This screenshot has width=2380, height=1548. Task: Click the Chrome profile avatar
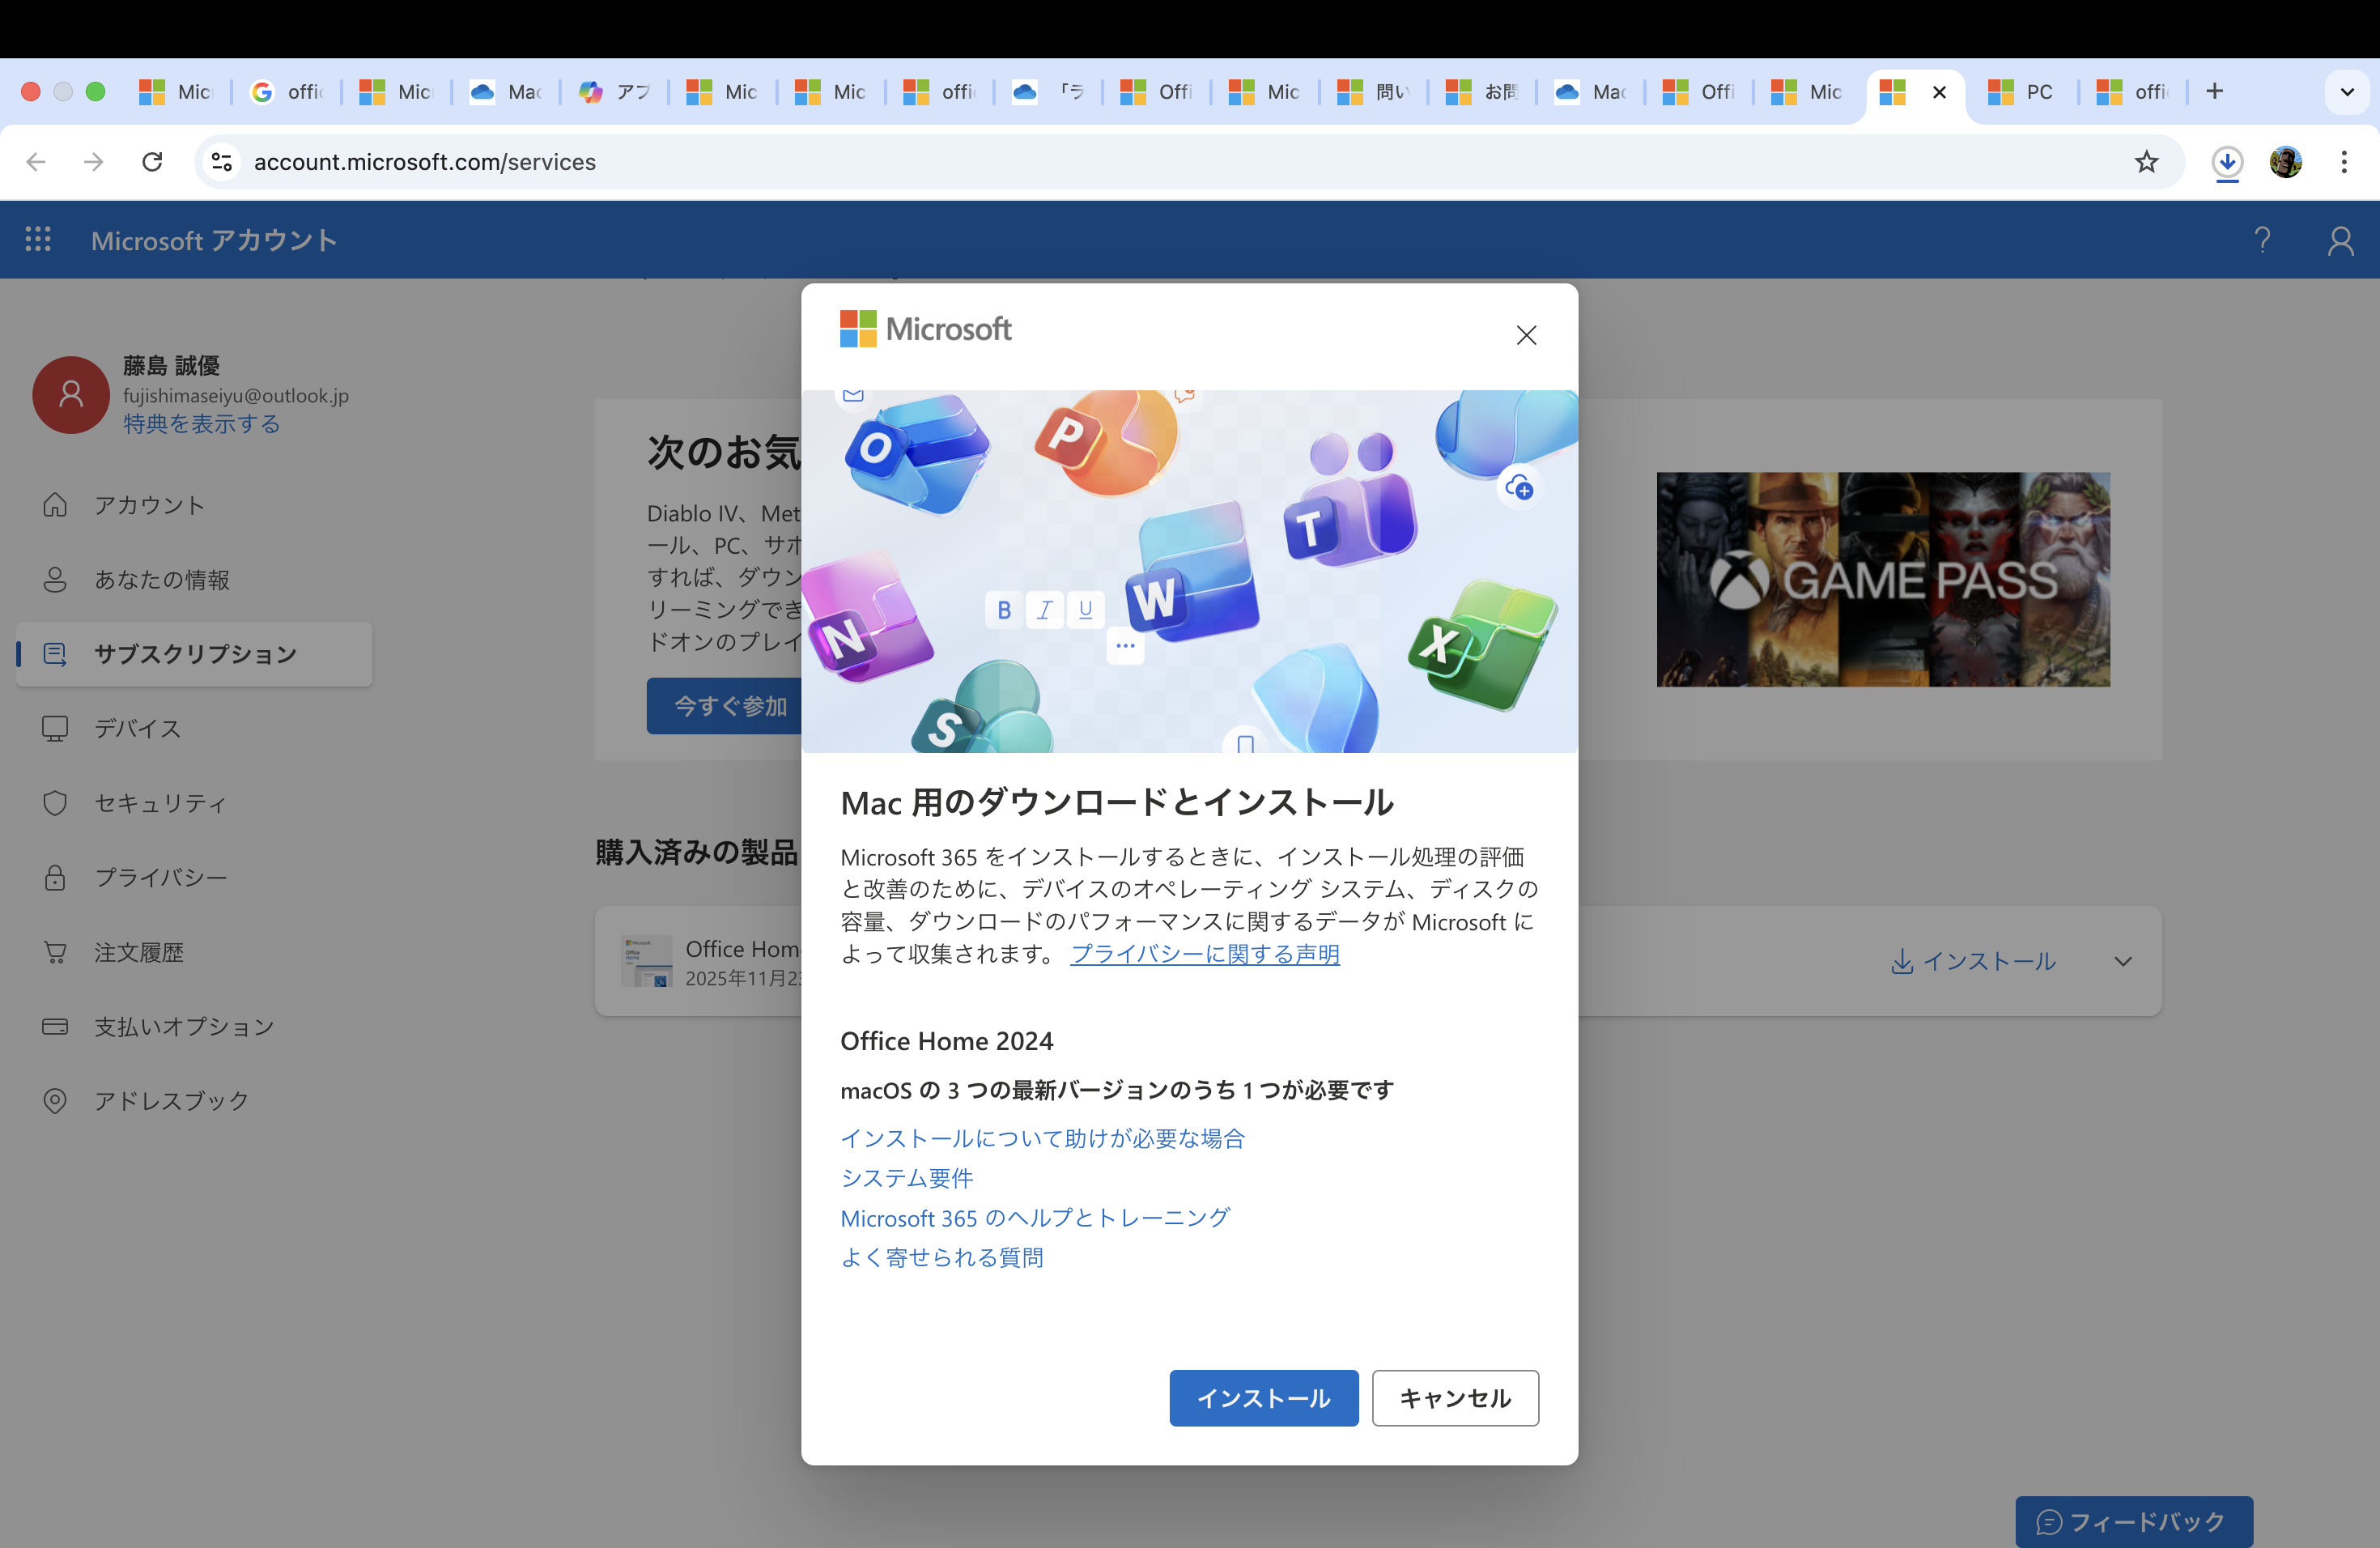2286,162
